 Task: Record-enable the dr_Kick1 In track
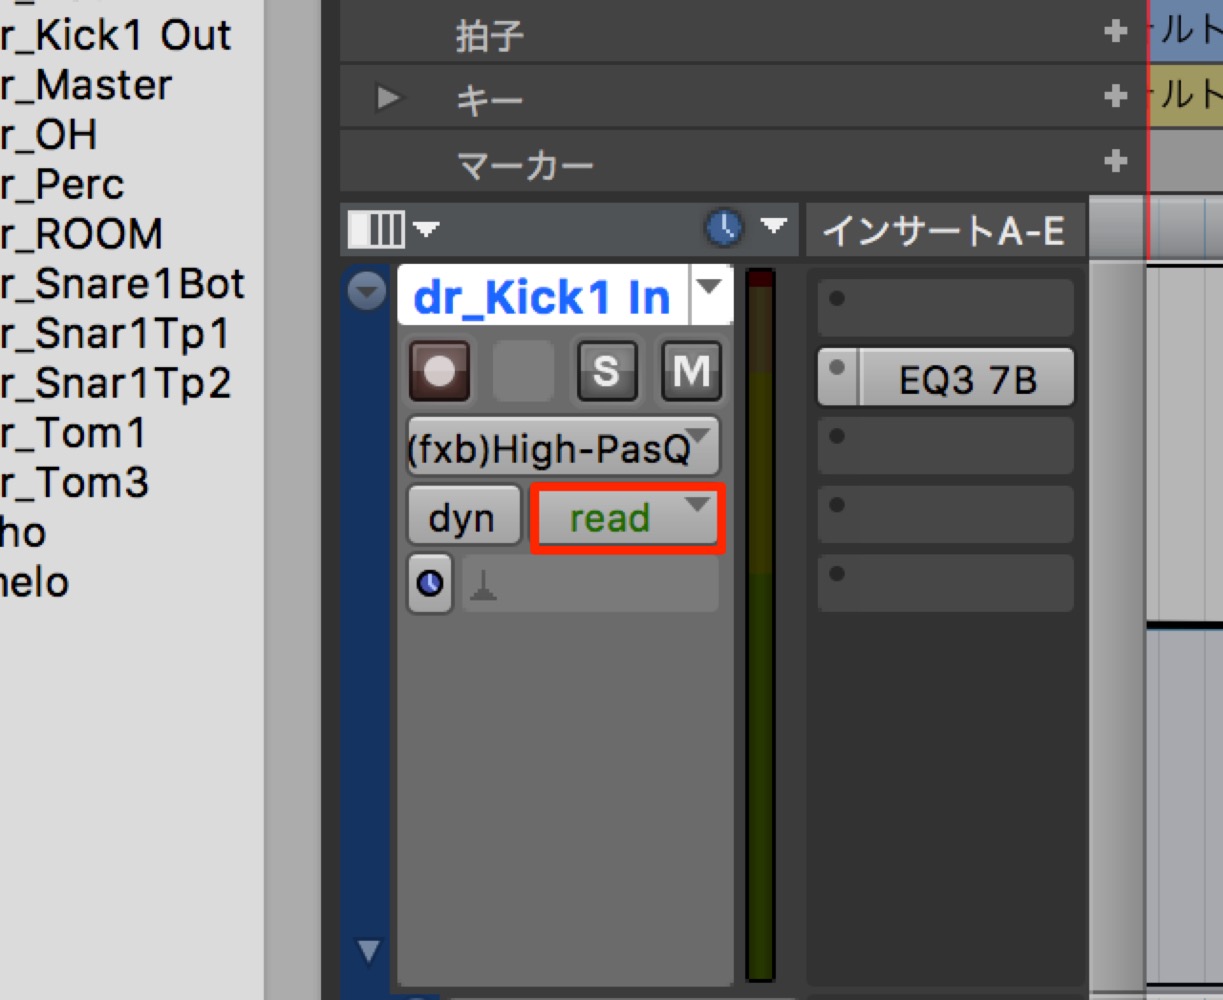pos(439,371)
